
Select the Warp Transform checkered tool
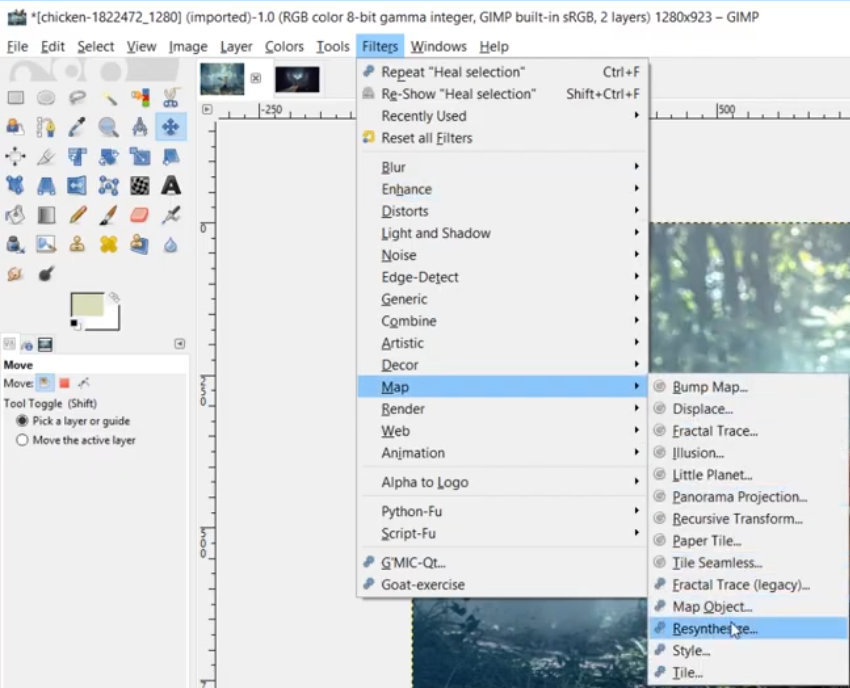click(x=140, y=186)
